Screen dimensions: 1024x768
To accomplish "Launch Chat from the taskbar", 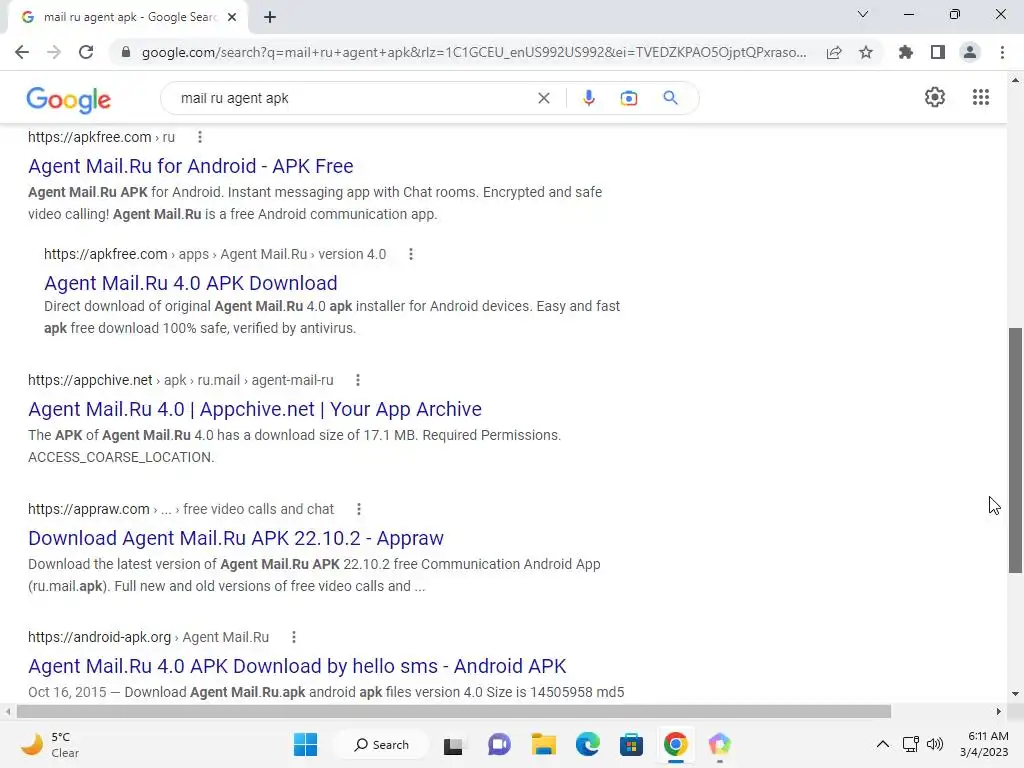I will pyautogui.click(x=500, y=744).
